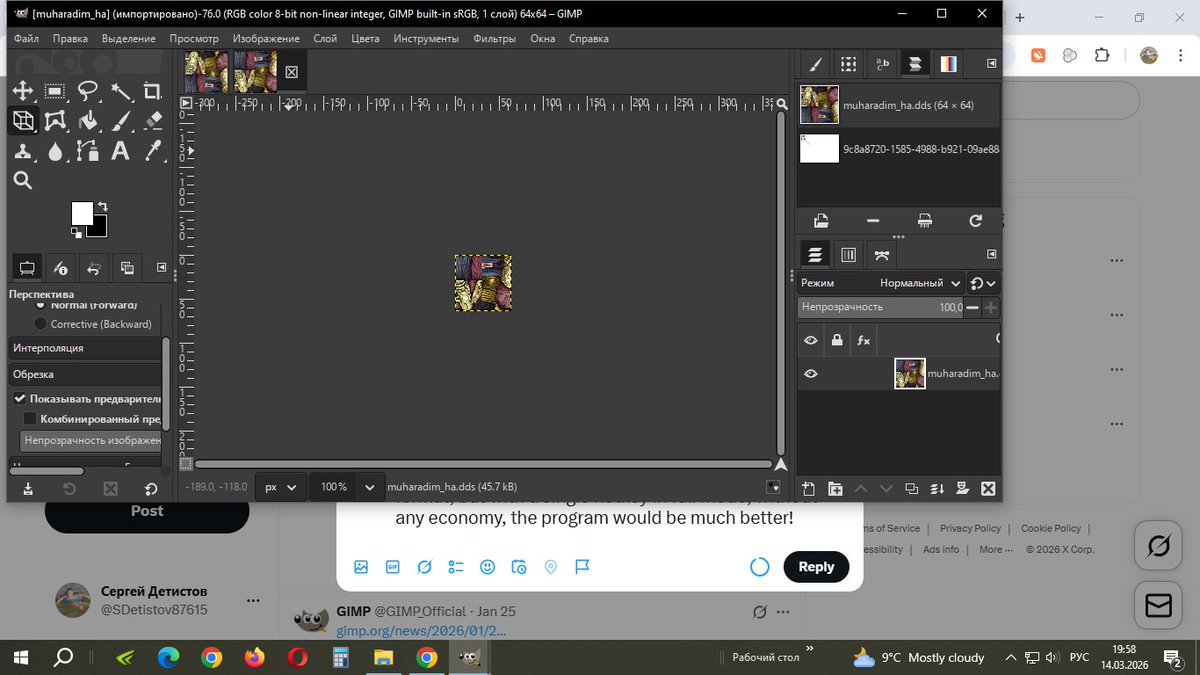Select the Fuzzy Select magic wand tool
1200x675 pixels.
click(x=121, y=92)
